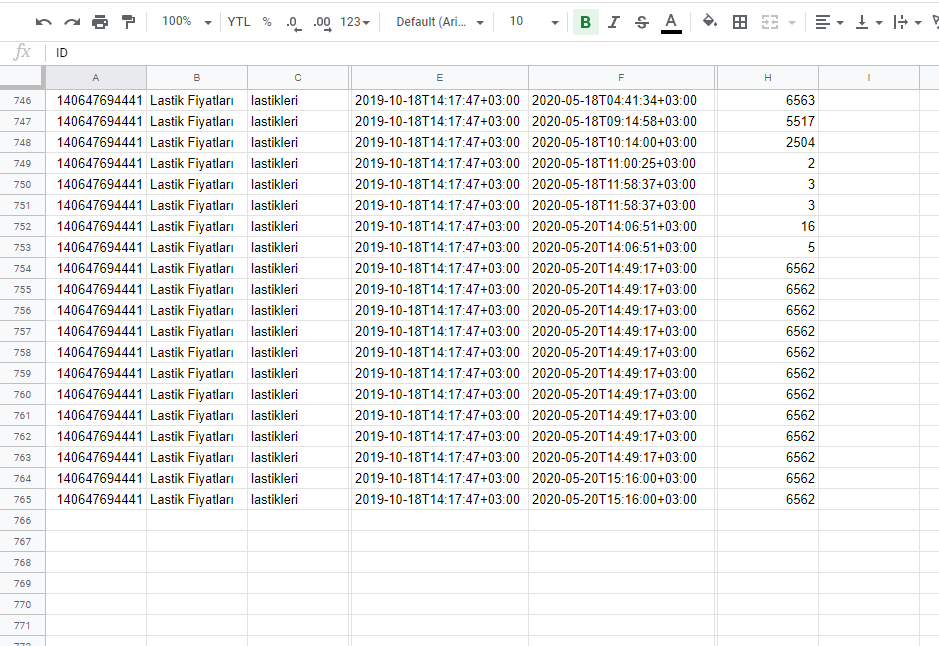Select column C header
Screen dimensions: 939x646
(298, 77)
